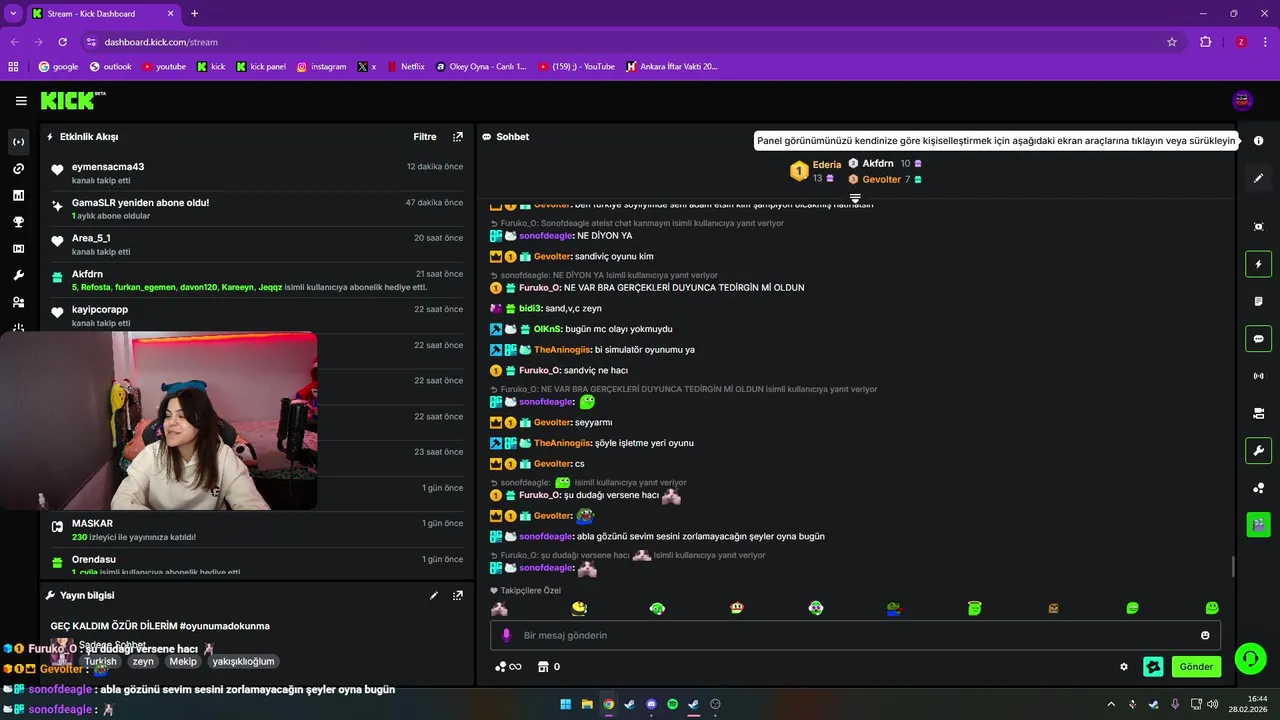Toggle the chat bubble widget in right toolbar
The width and height of the screenshot is (1280, 720).
1259,339
